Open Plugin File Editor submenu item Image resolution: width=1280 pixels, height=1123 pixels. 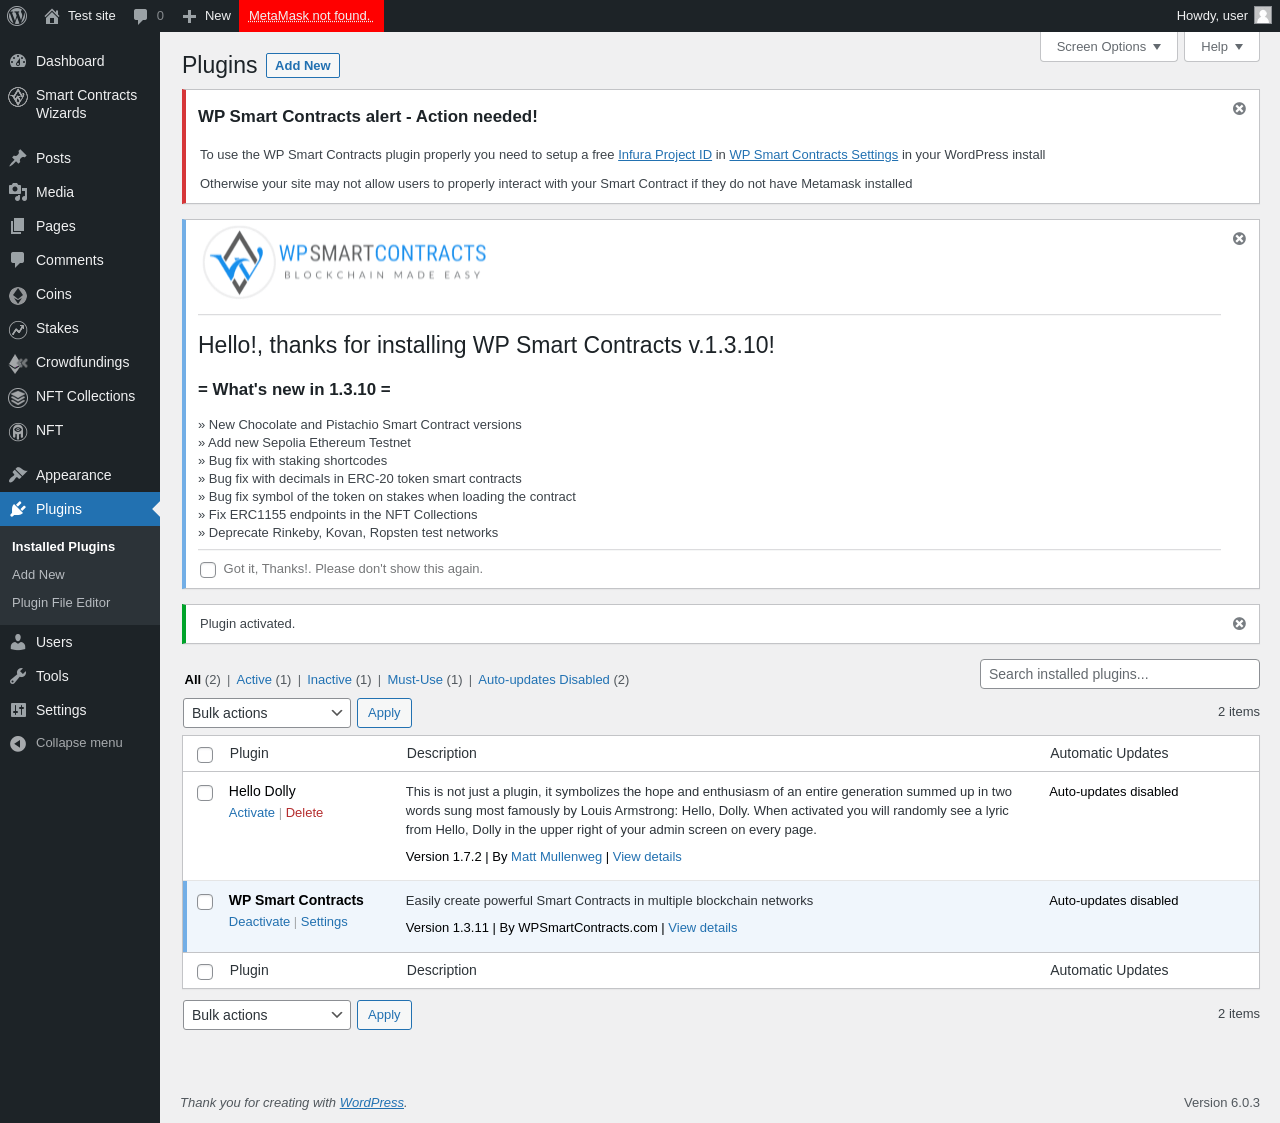61,603
